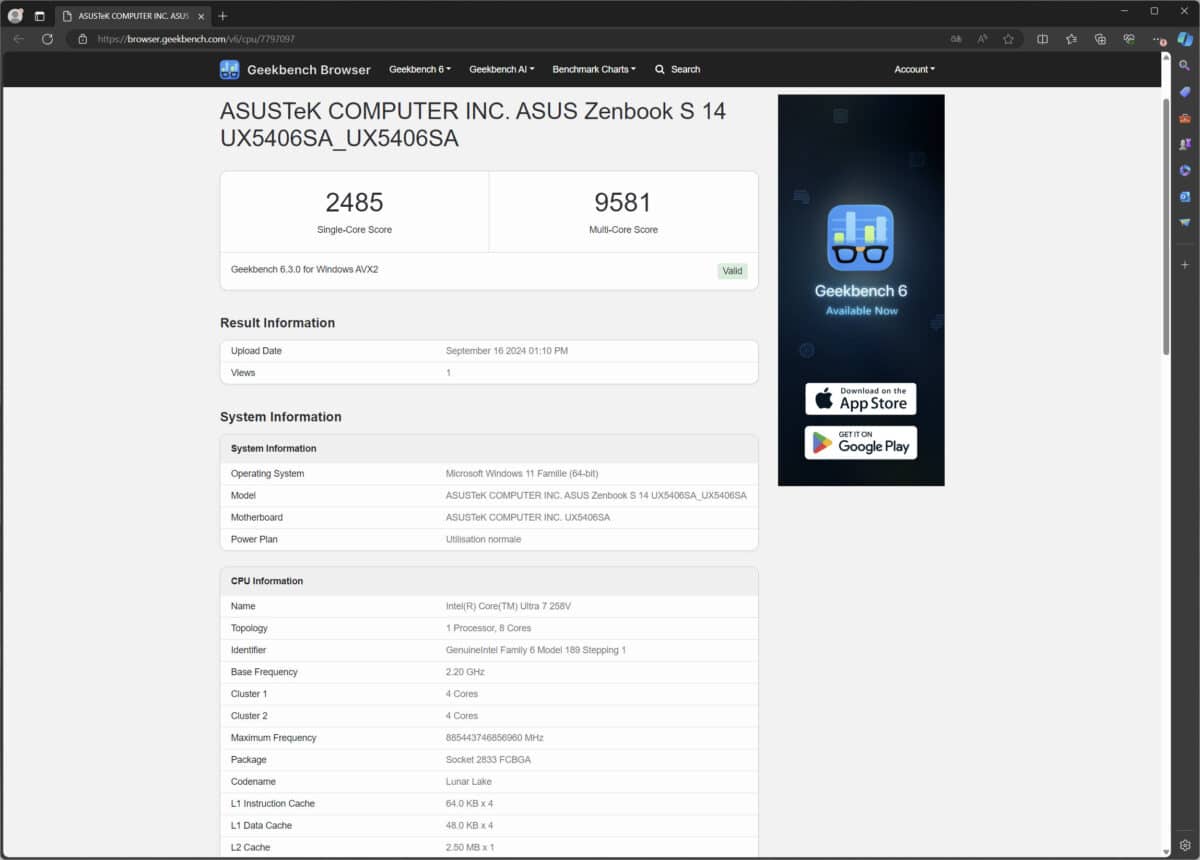1200x860 pixels.
Task: Open Search in the site navbar
Action: 677,69
